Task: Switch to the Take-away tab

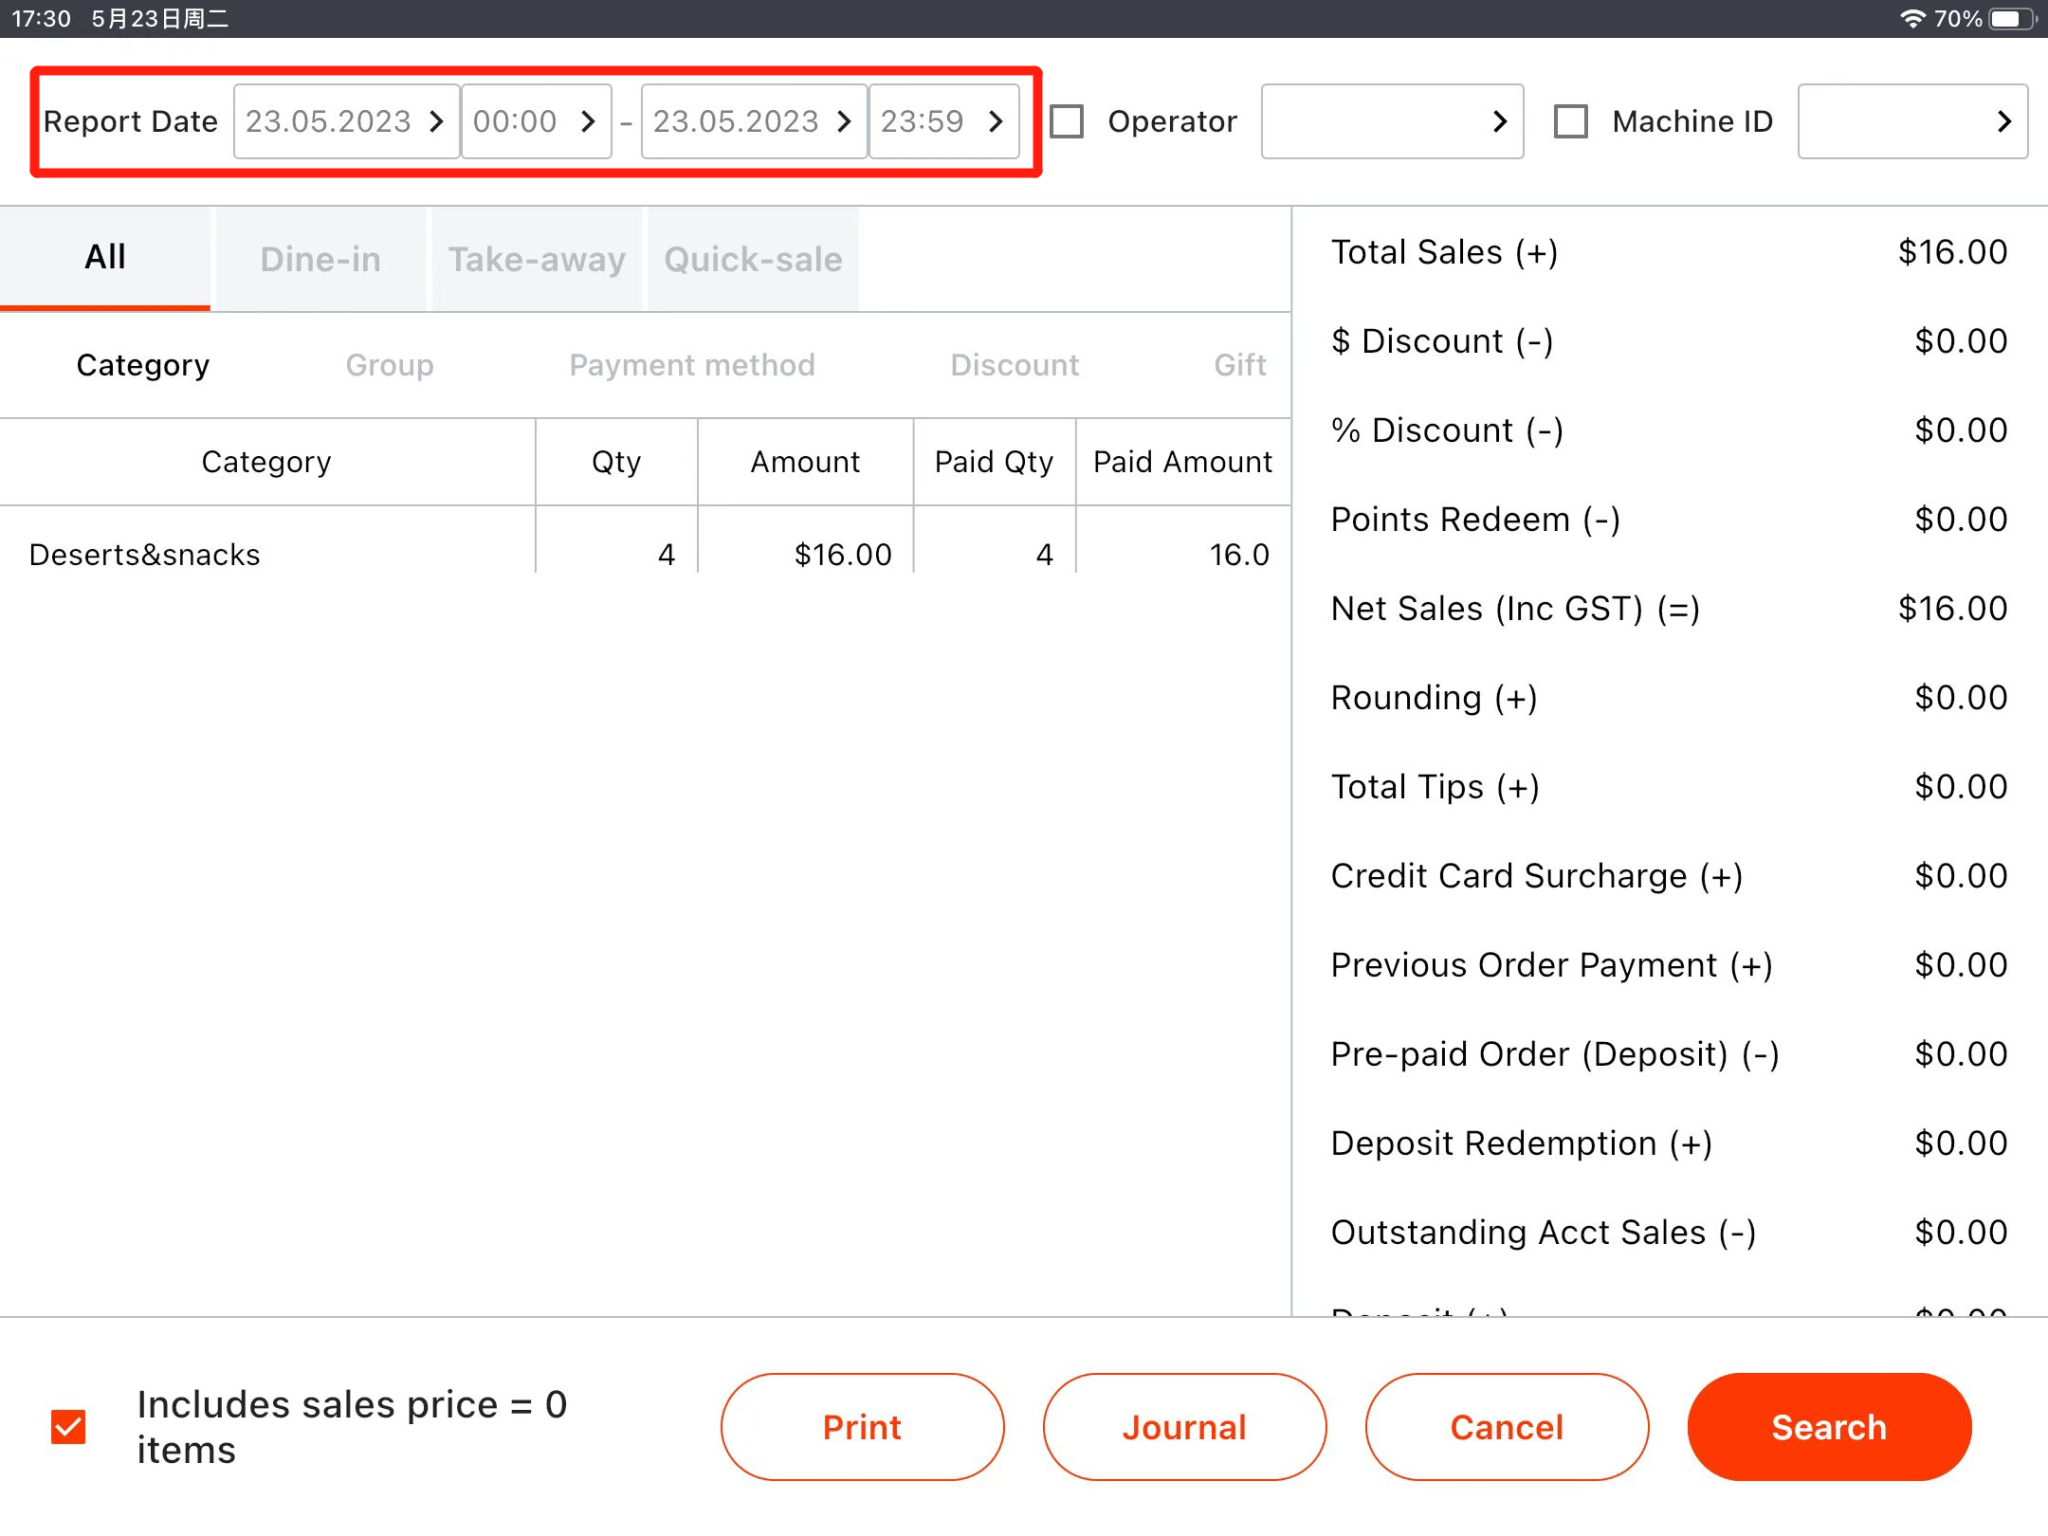Action: click(x=536, y=259)
